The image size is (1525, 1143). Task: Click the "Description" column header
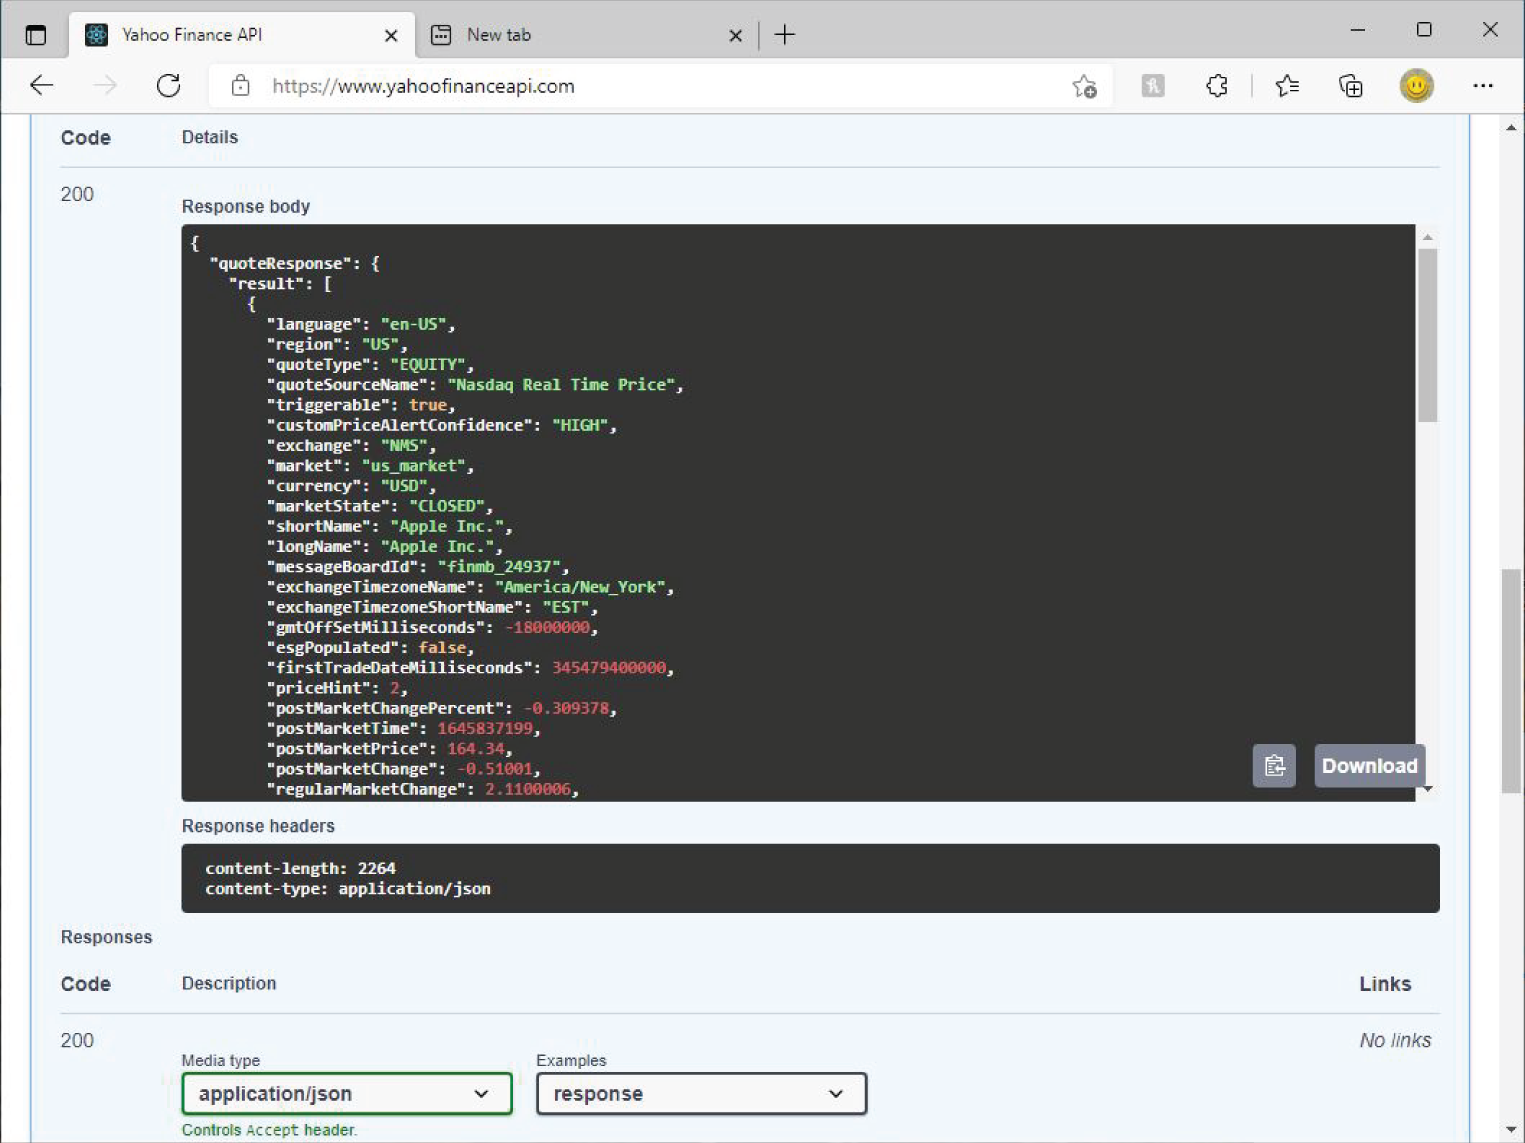pos(229,984)
